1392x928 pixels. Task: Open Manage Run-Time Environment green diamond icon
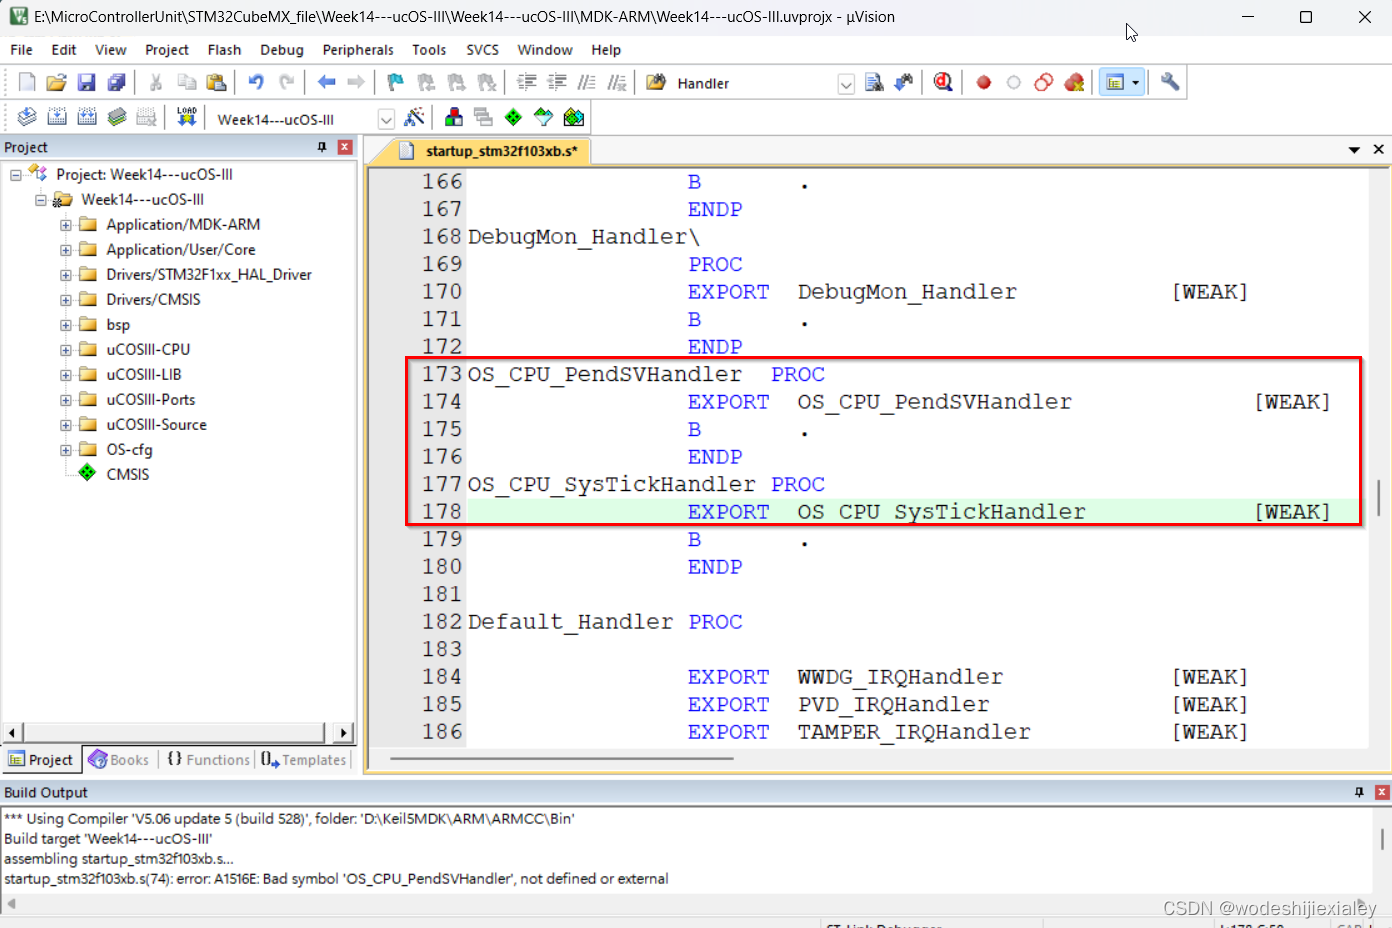tap(513, 118)
